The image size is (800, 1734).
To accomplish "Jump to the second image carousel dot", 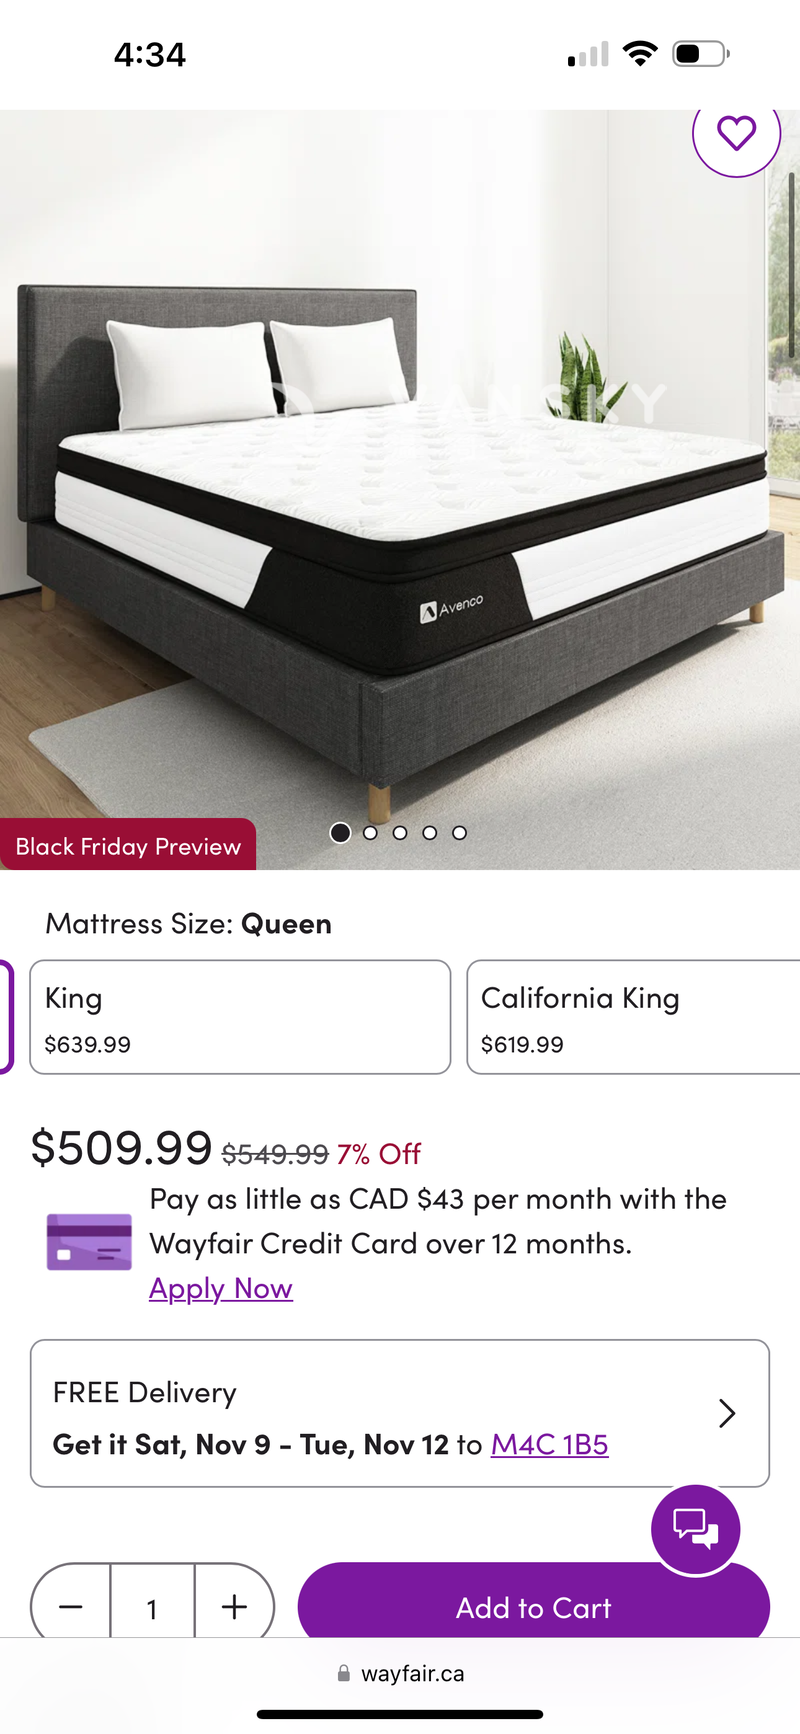I will (x=370, y=833).
